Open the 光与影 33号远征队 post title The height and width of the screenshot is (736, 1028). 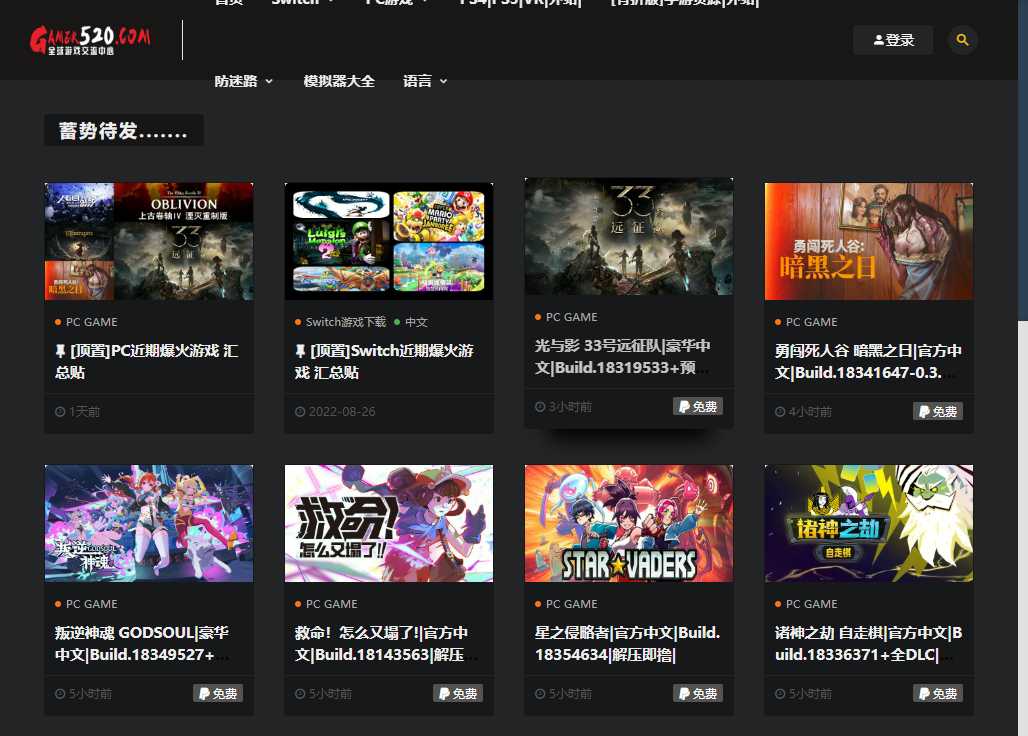(622, 357)
